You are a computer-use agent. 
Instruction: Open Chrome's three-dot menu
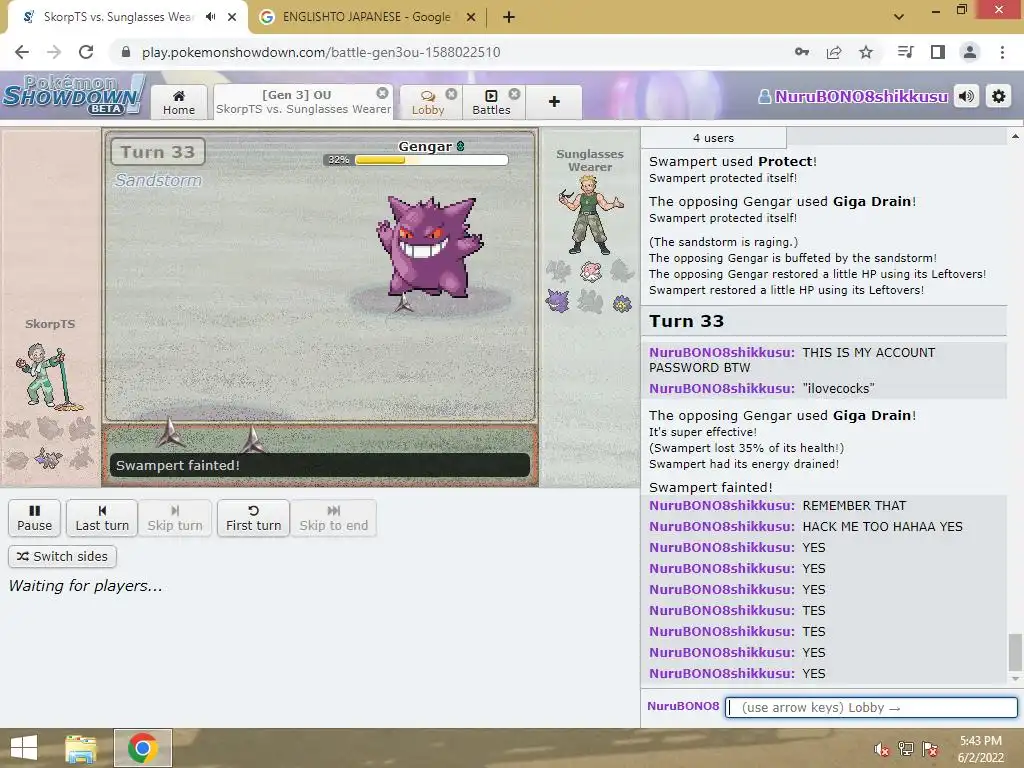[1002, 52]
